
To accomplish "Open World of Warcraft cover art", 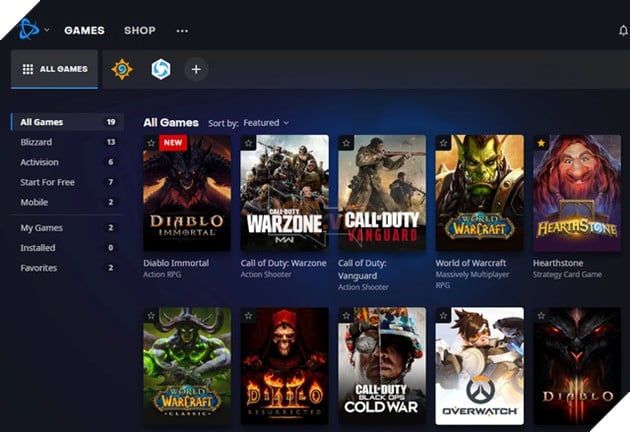I will coord(480,193).
